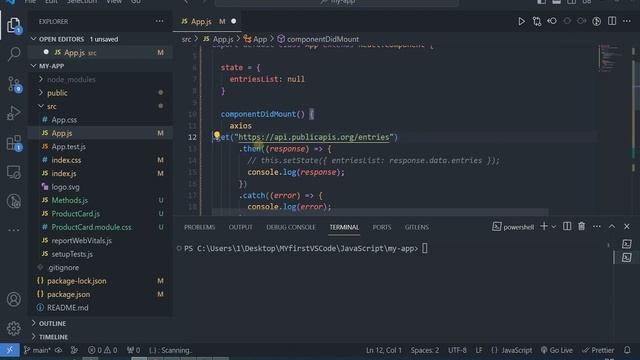Click Prettier status bar item

pos(598,350)
